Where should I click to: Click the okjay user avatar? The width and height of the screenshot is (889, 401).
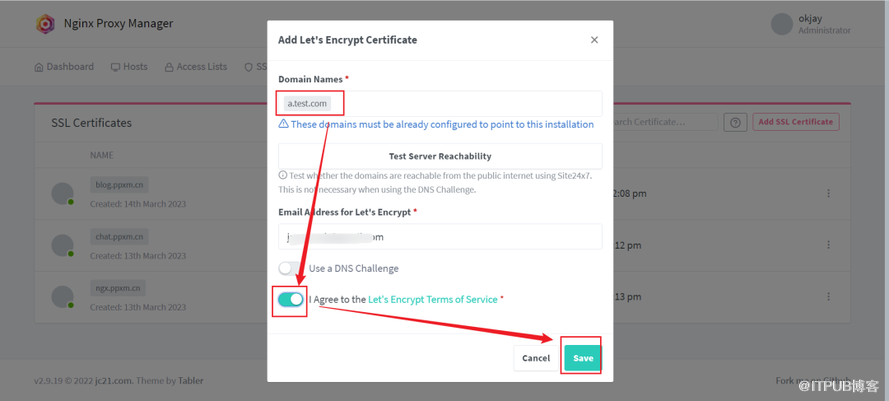coord(782,24)
